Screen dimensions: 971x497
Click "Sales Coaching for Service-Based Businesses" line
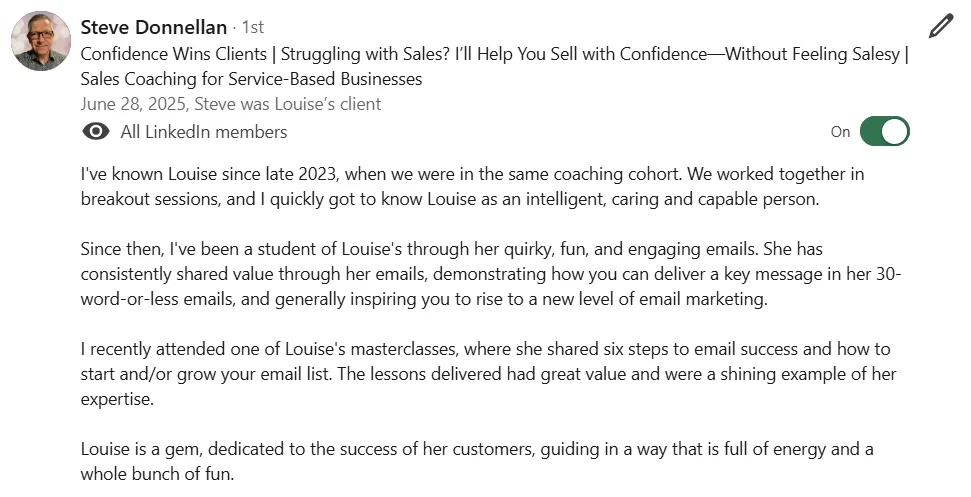coord(251,79)
